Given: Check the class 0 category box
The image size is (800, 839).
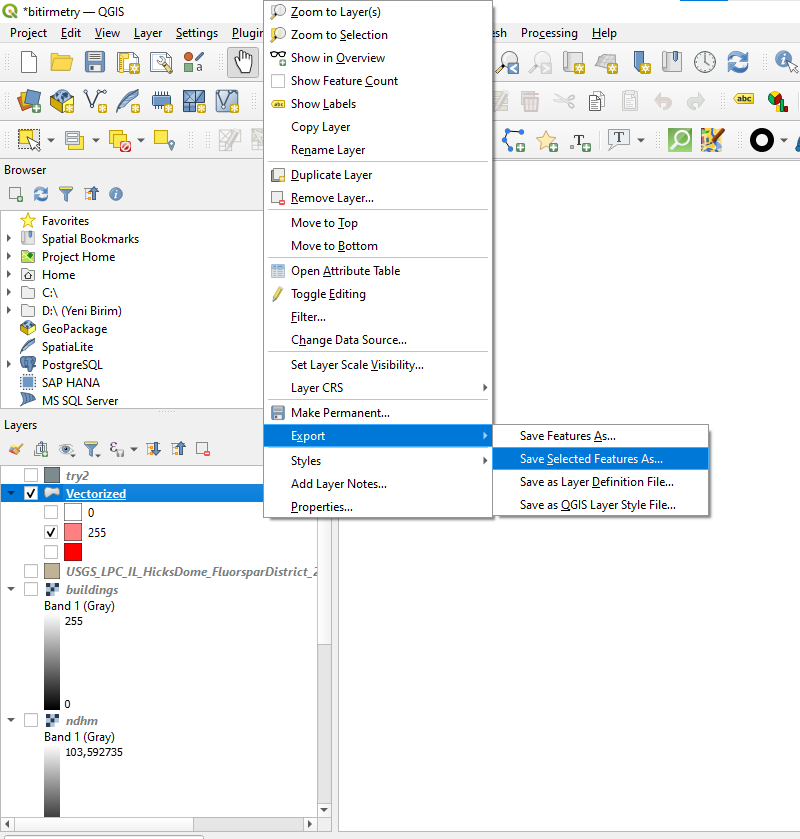Looking at the screenshot, I should pyautogui.click(x=51, y=512).
